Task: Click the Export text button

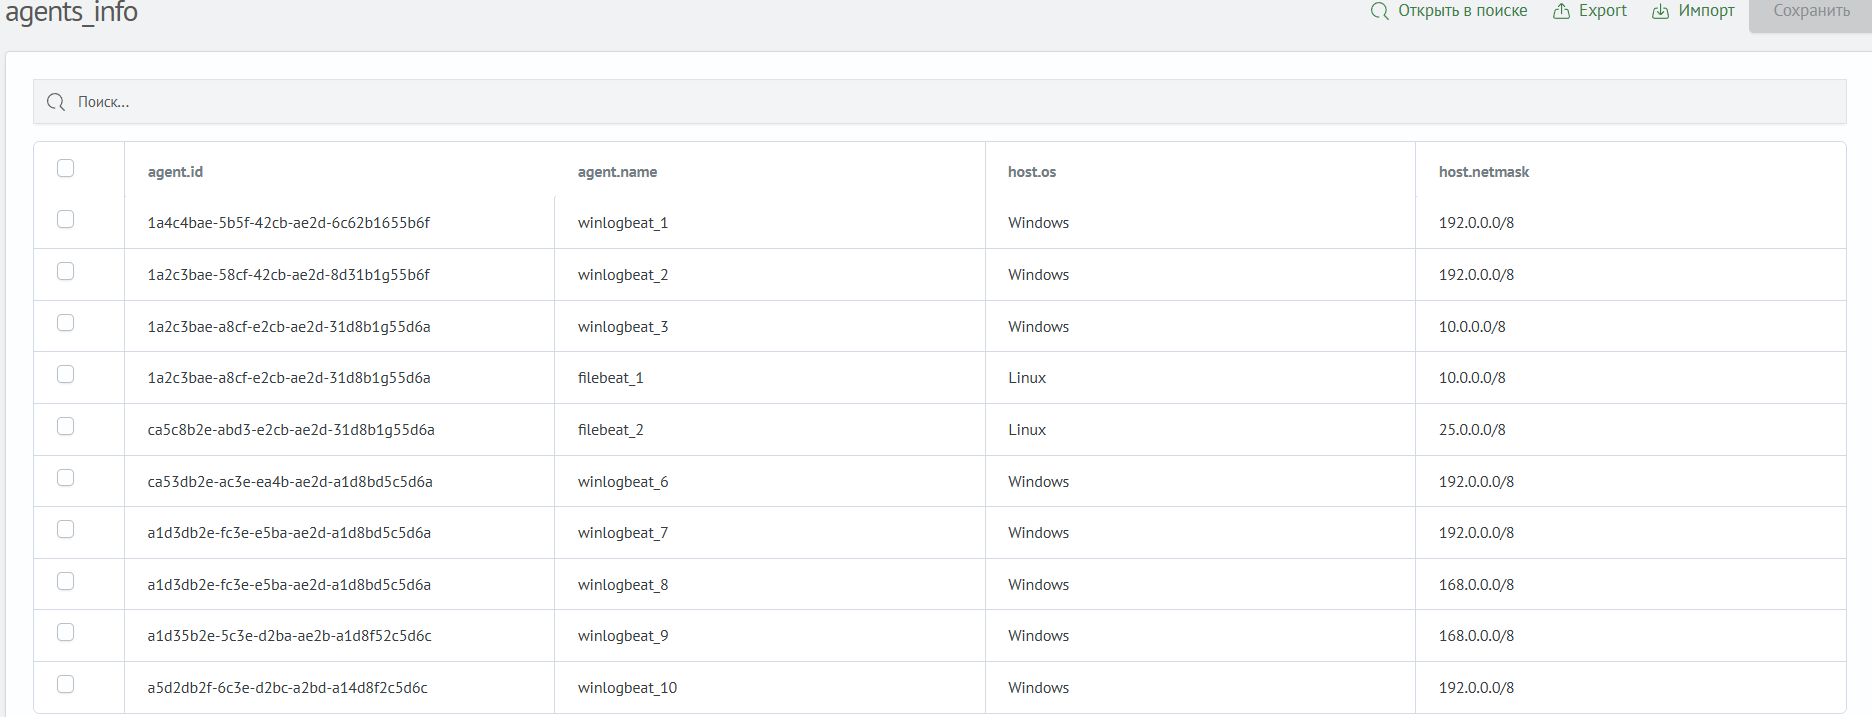Action: coord(1602,11)
